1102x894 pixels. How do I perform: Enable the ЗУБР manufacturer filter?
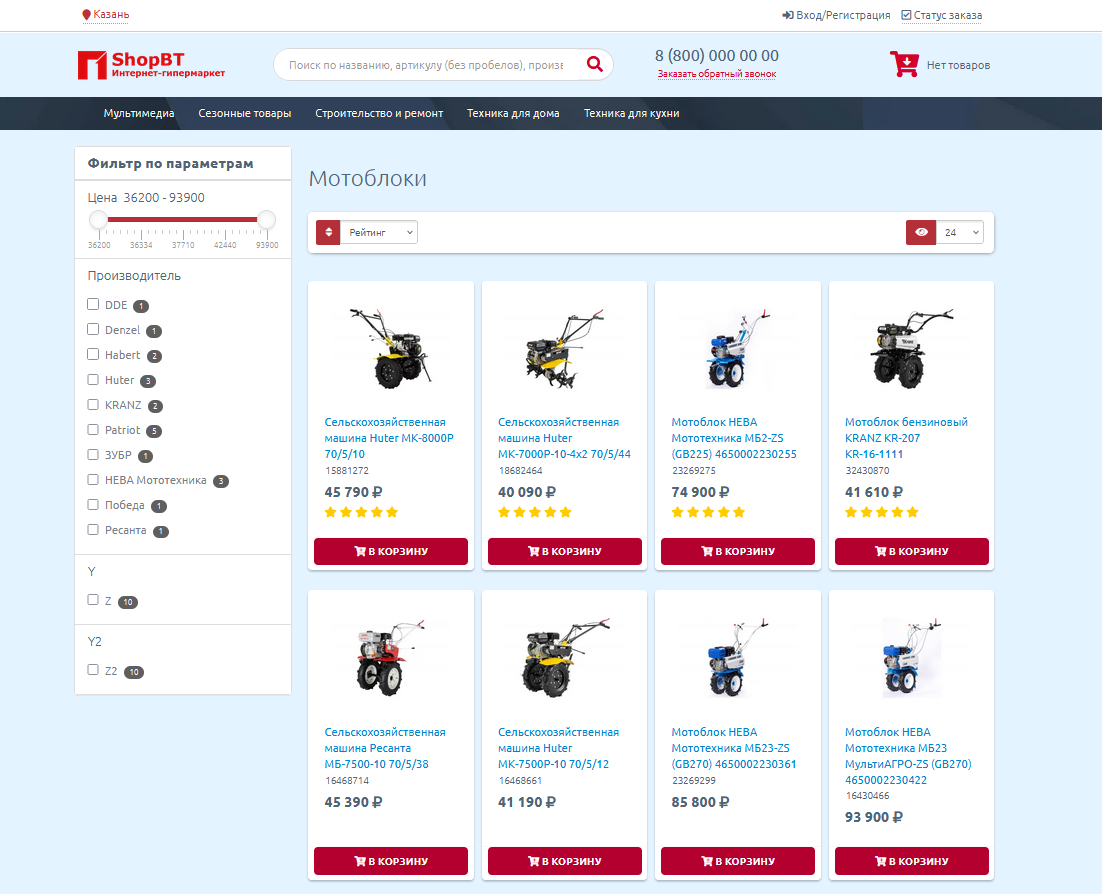point(93,455)
